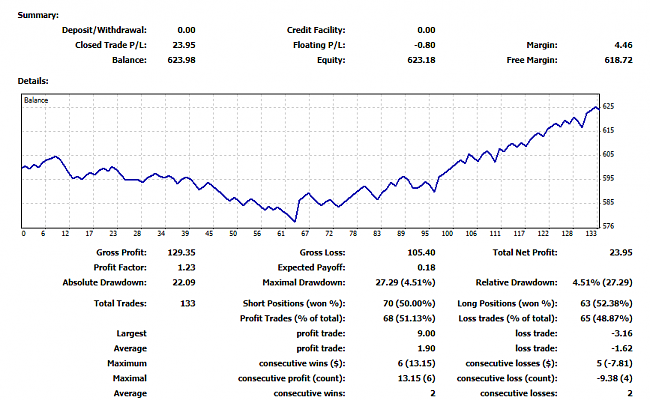The width and height of the screenshot is (650, 400).
Task: Select the "Closed Trade P/L:" label
Action: [111, 45]
